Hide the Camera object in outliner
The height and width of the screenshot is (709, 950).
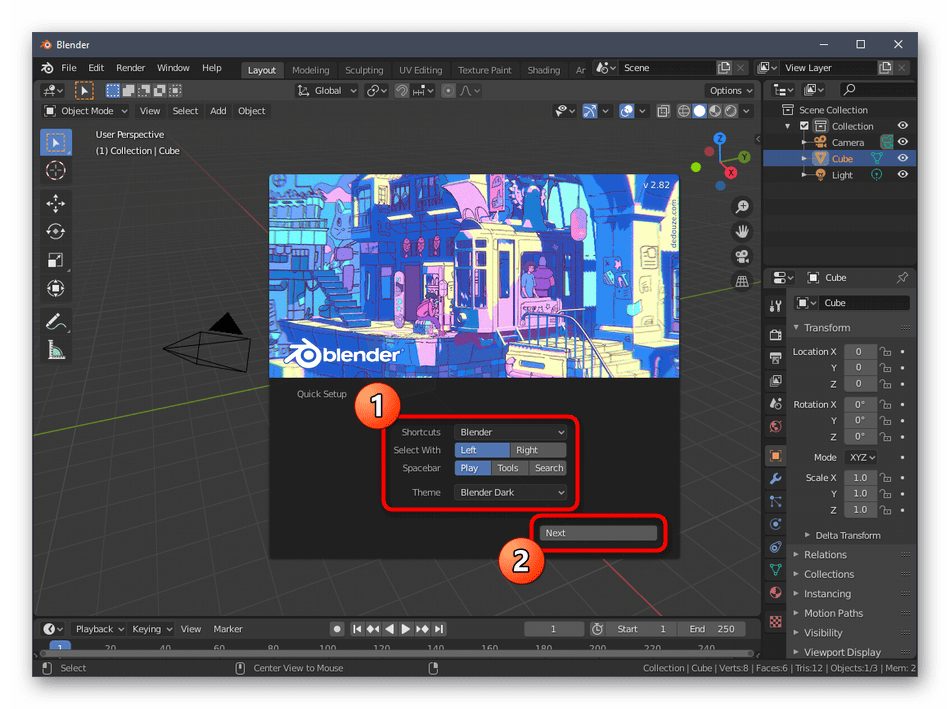902,142
